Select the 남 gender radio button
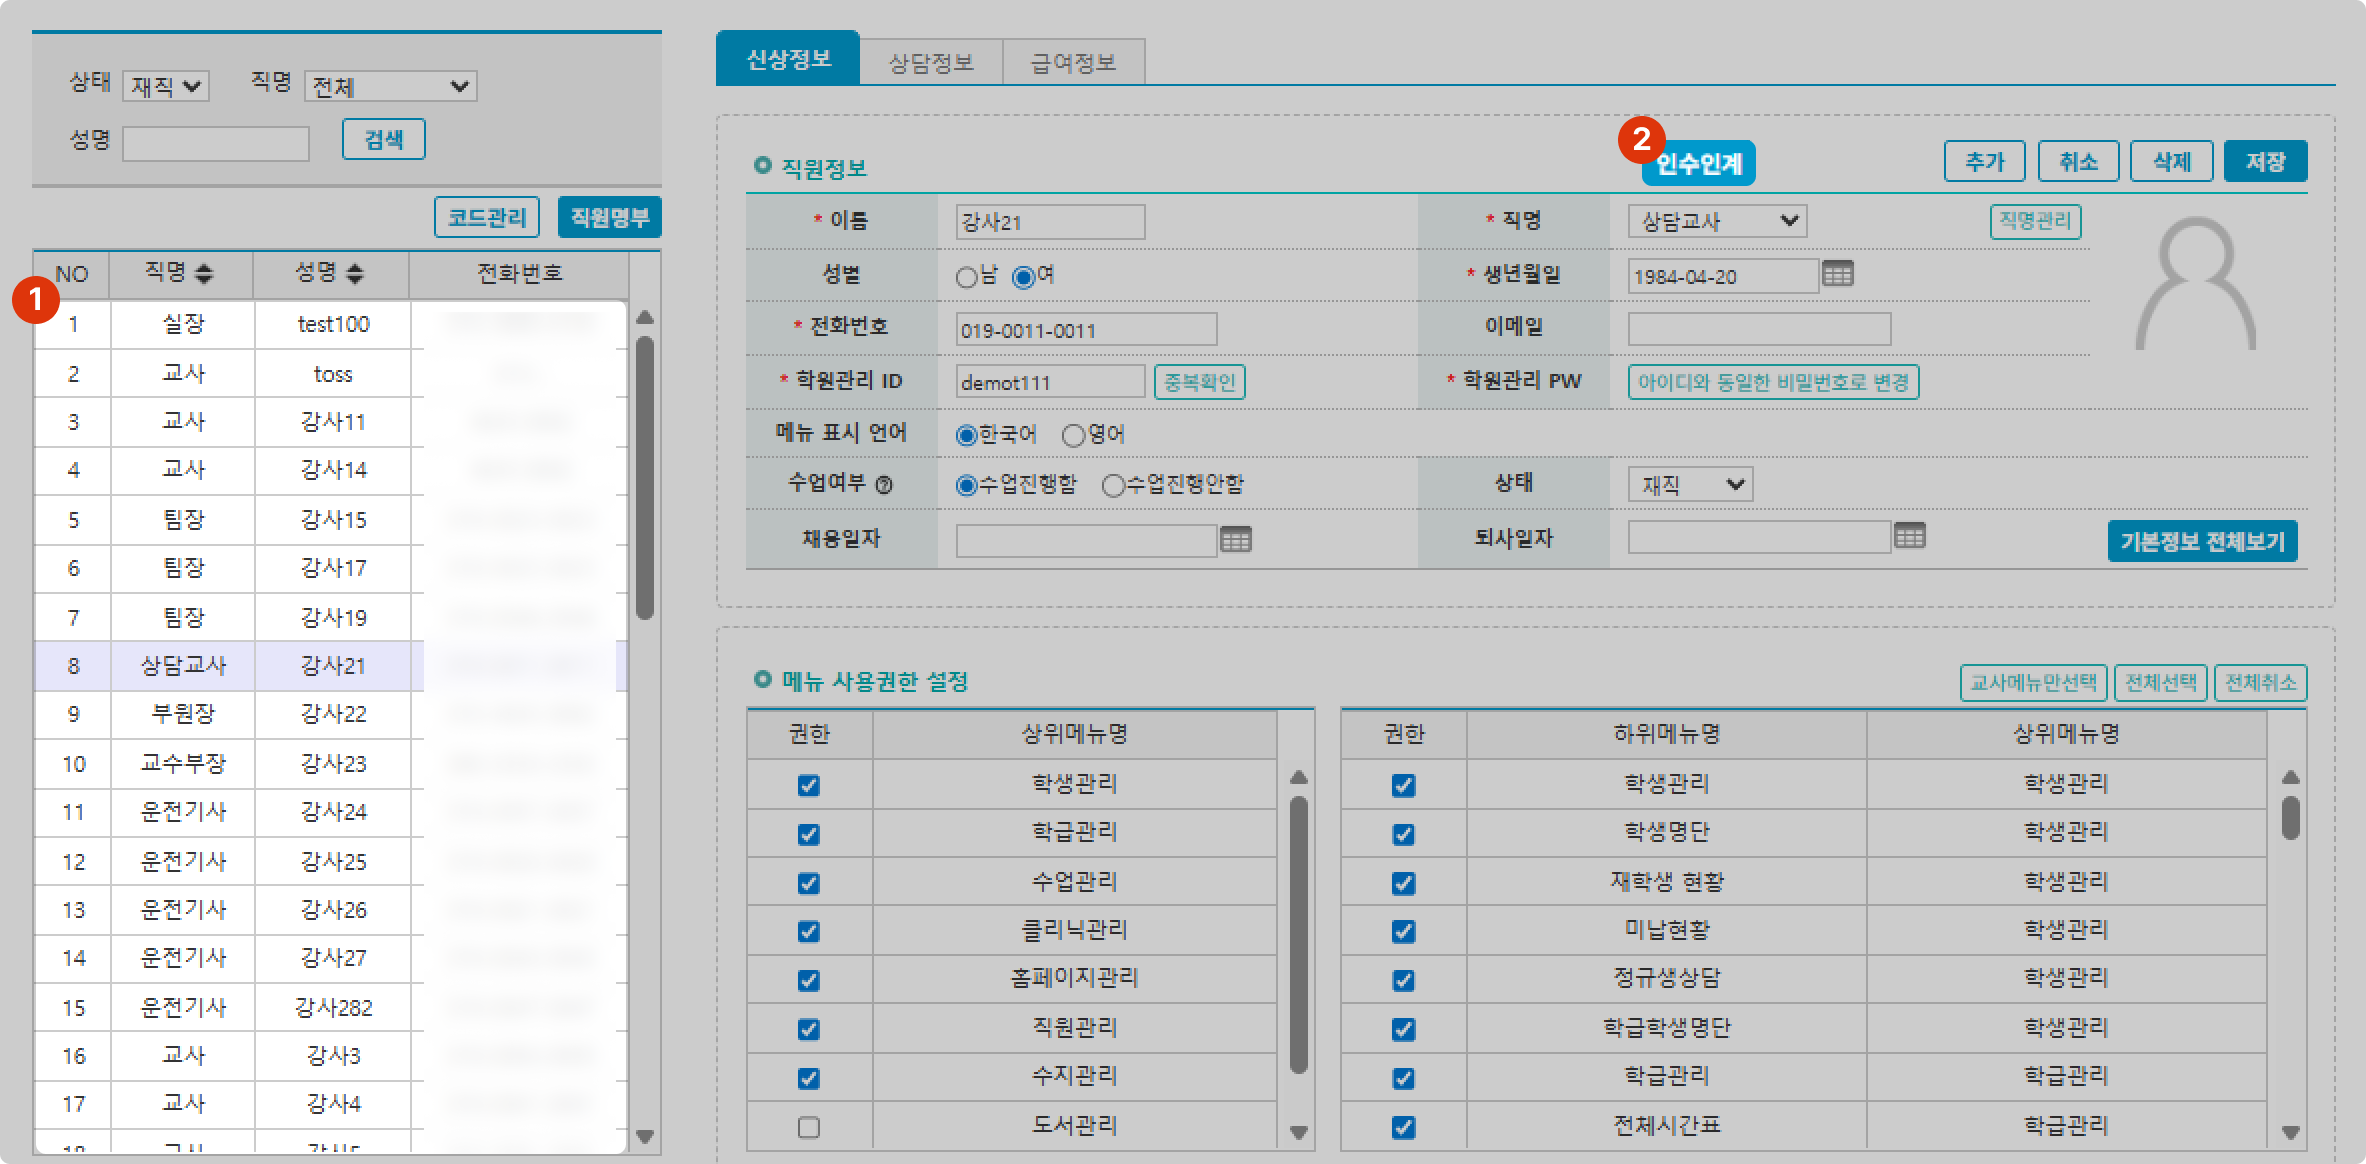 966,277
